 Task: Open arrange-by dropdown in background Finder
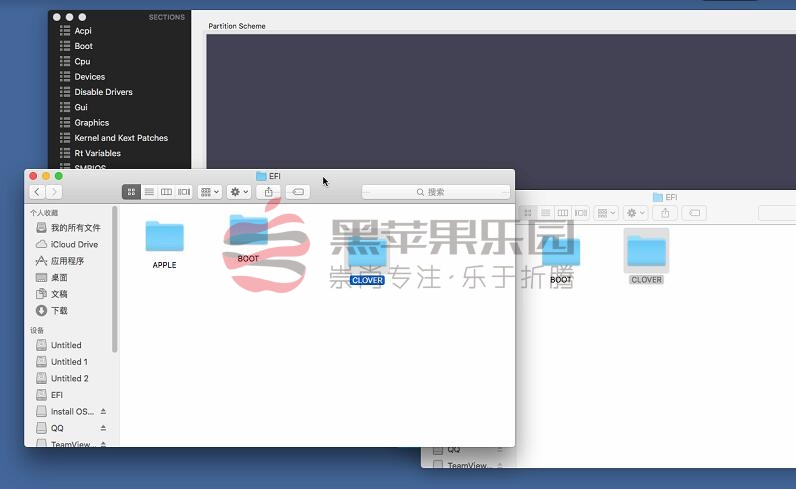pos(606,213)
